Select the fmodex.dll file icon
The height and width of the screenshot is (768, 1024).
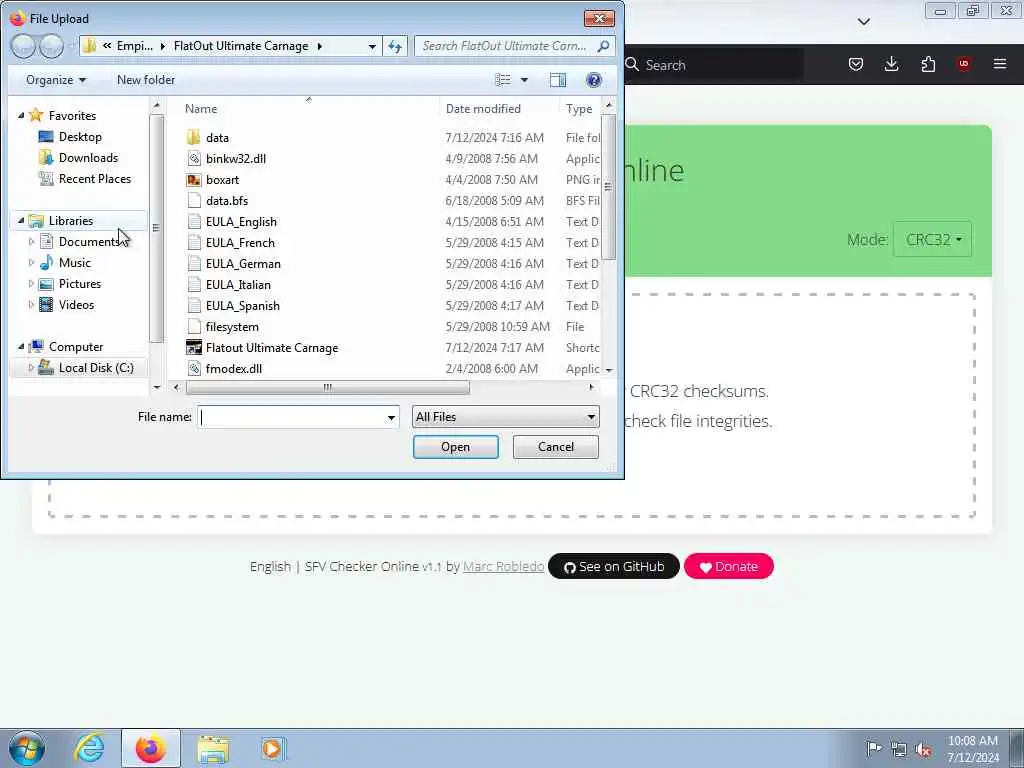tap(193, 368)
